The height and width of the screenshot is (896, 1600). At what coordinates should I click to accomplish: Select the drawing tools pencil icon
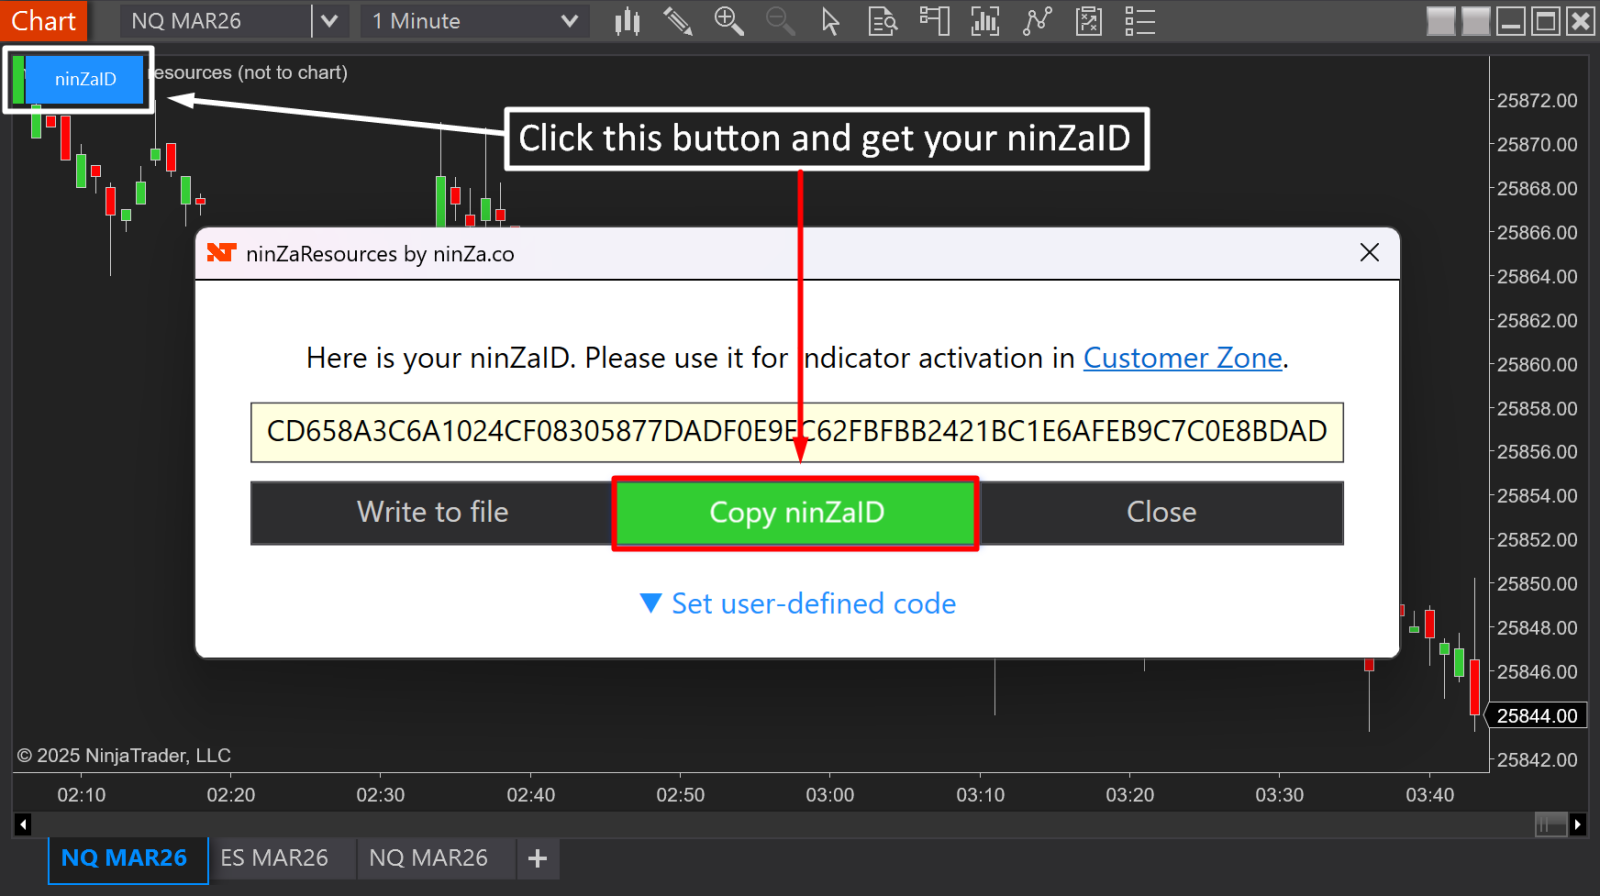pos(678,21)
